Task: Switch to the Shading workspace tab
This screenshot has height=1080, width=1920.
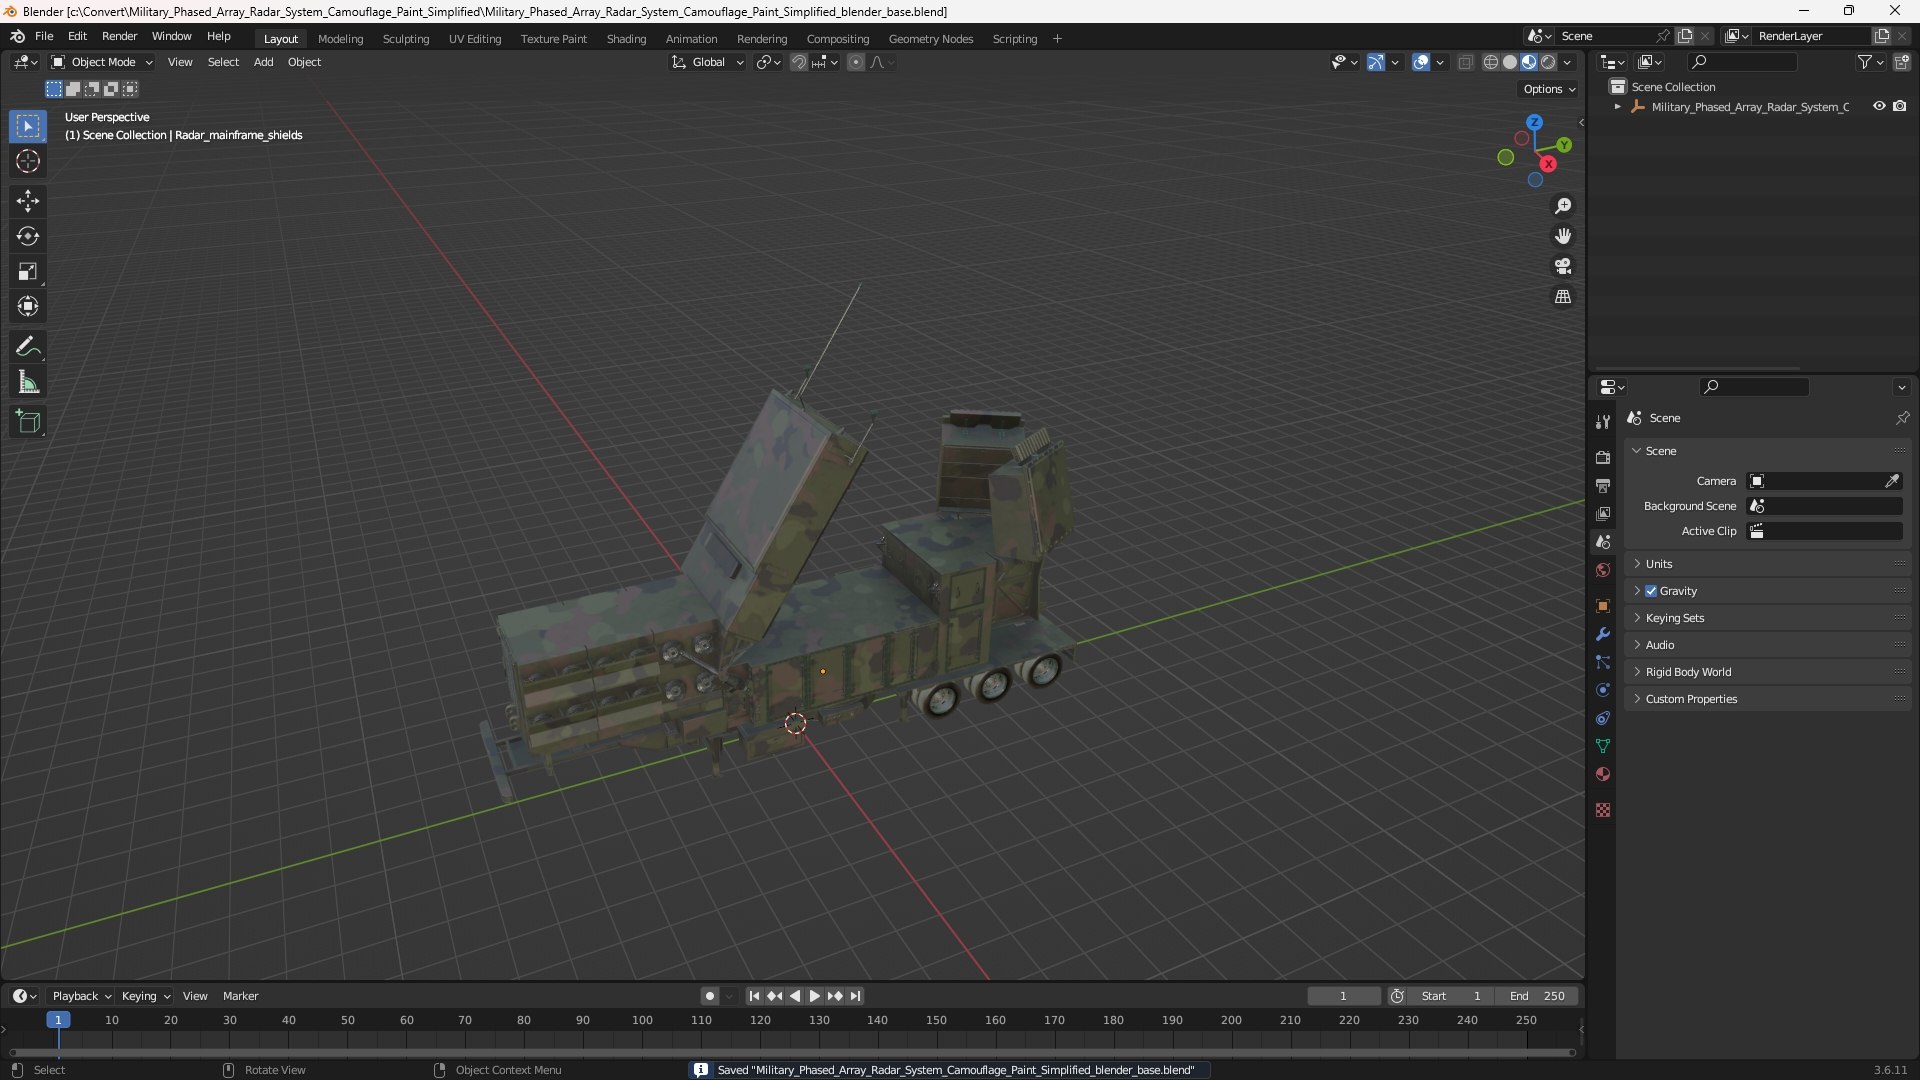Action: coord(626,39)
